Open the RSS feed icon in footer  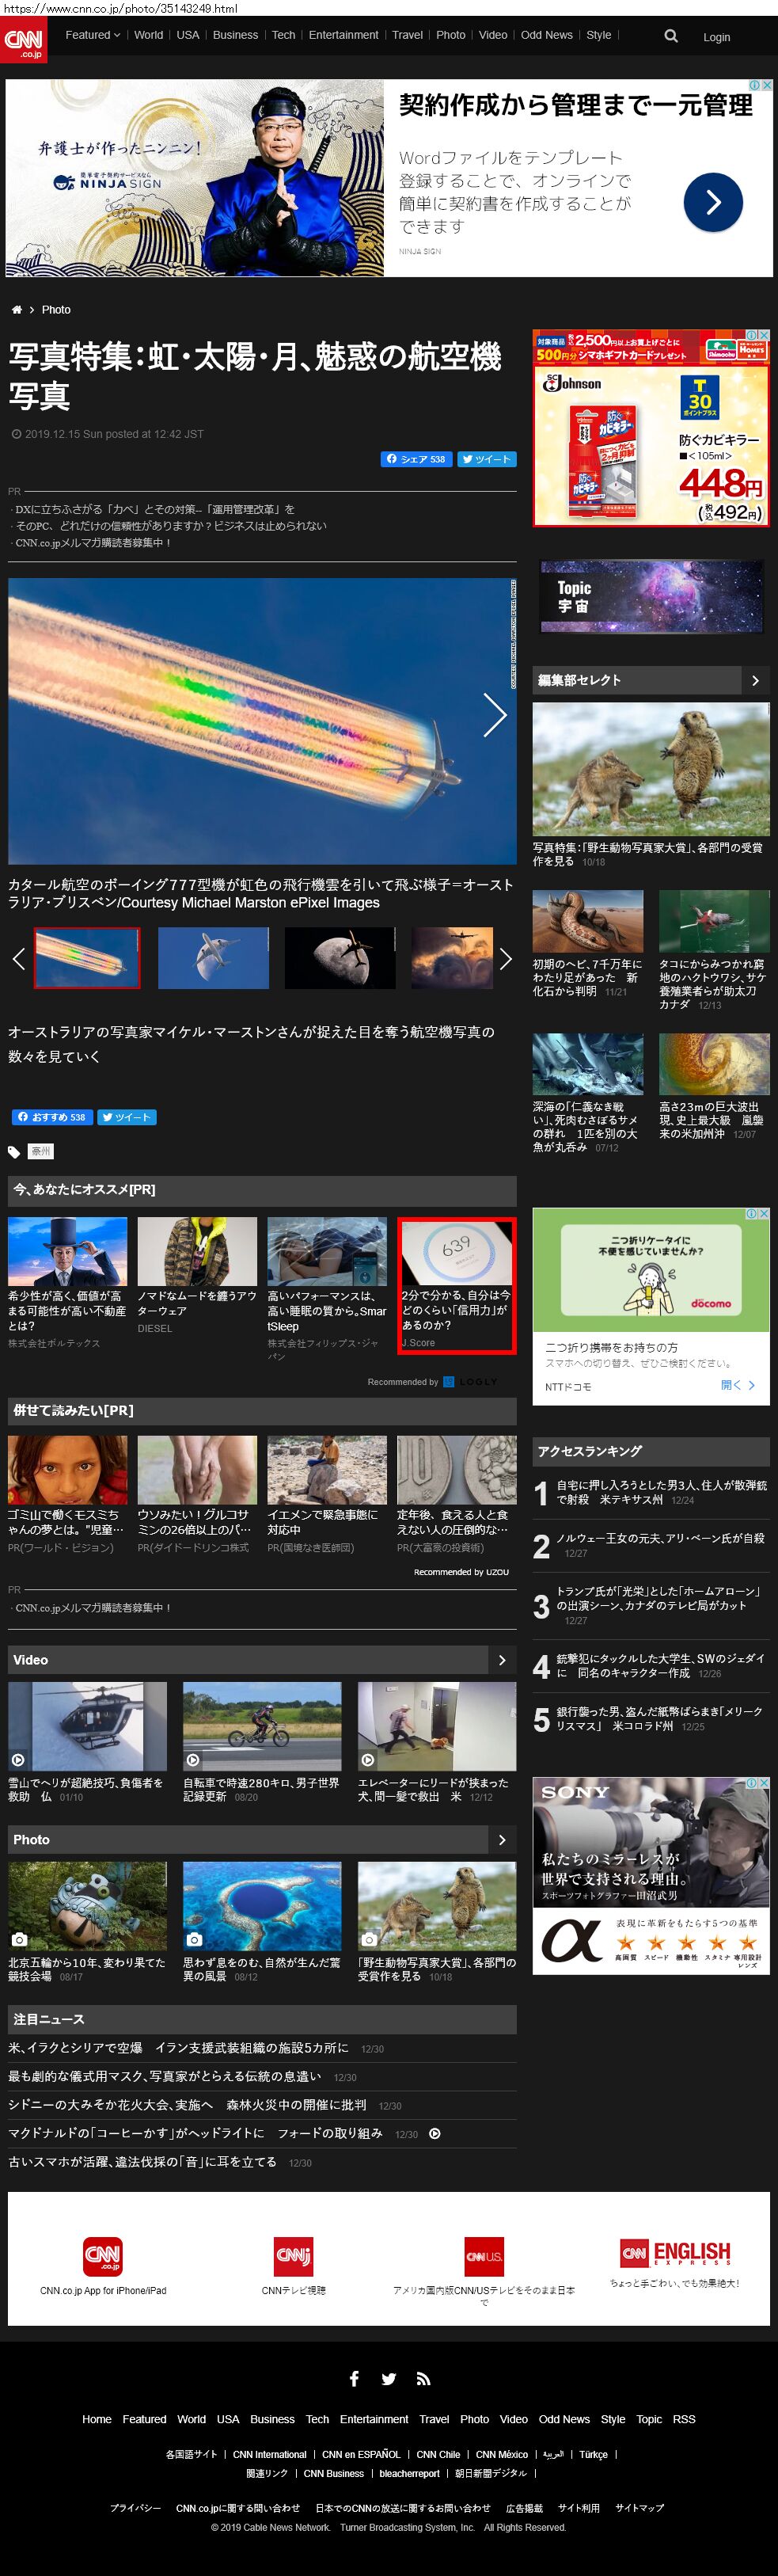423,2379
